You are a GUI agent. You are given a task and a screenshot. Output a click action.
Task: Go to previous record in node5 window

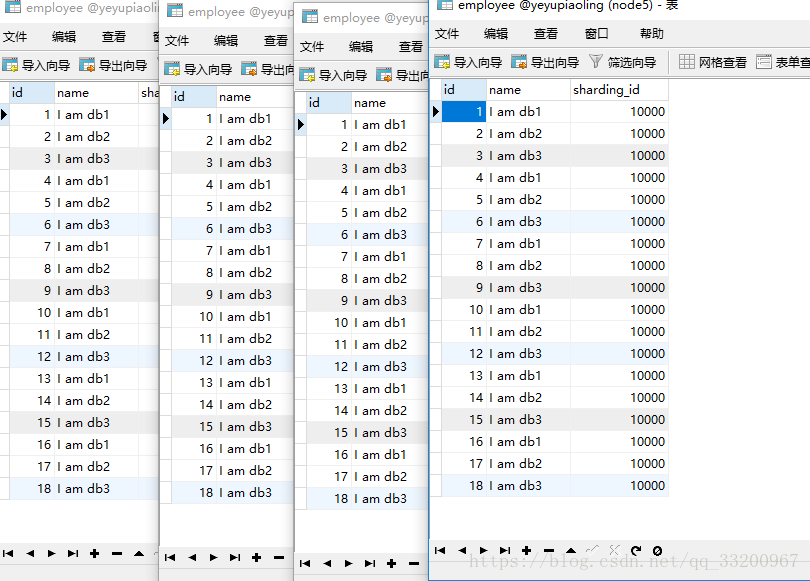[x=462, y=550]
